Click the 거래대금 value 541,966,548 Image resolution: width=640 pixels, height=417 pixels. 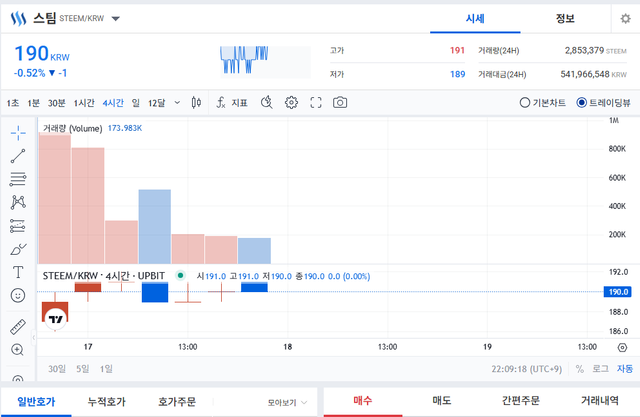click(585, 74)
